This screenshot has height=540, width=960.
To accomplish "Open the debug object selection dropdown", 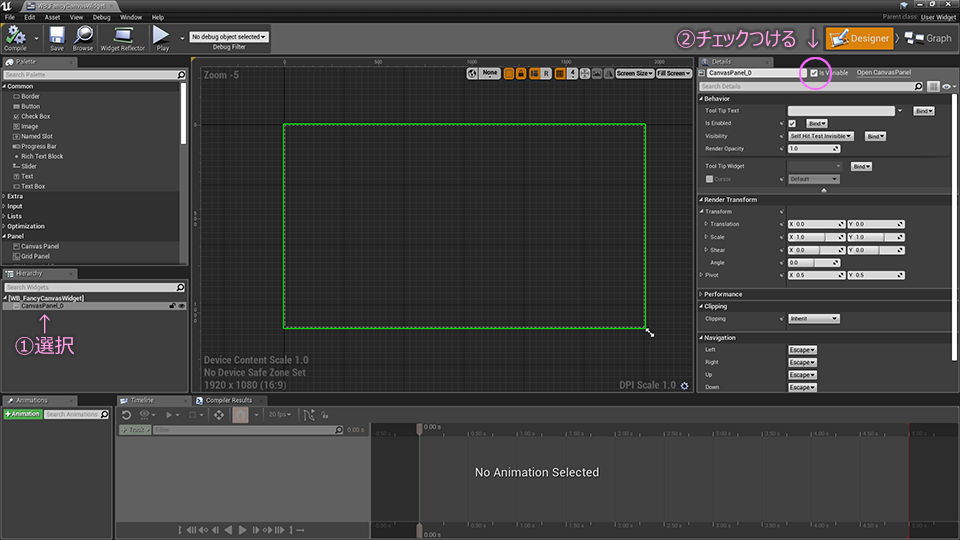I will pos(228,37).
